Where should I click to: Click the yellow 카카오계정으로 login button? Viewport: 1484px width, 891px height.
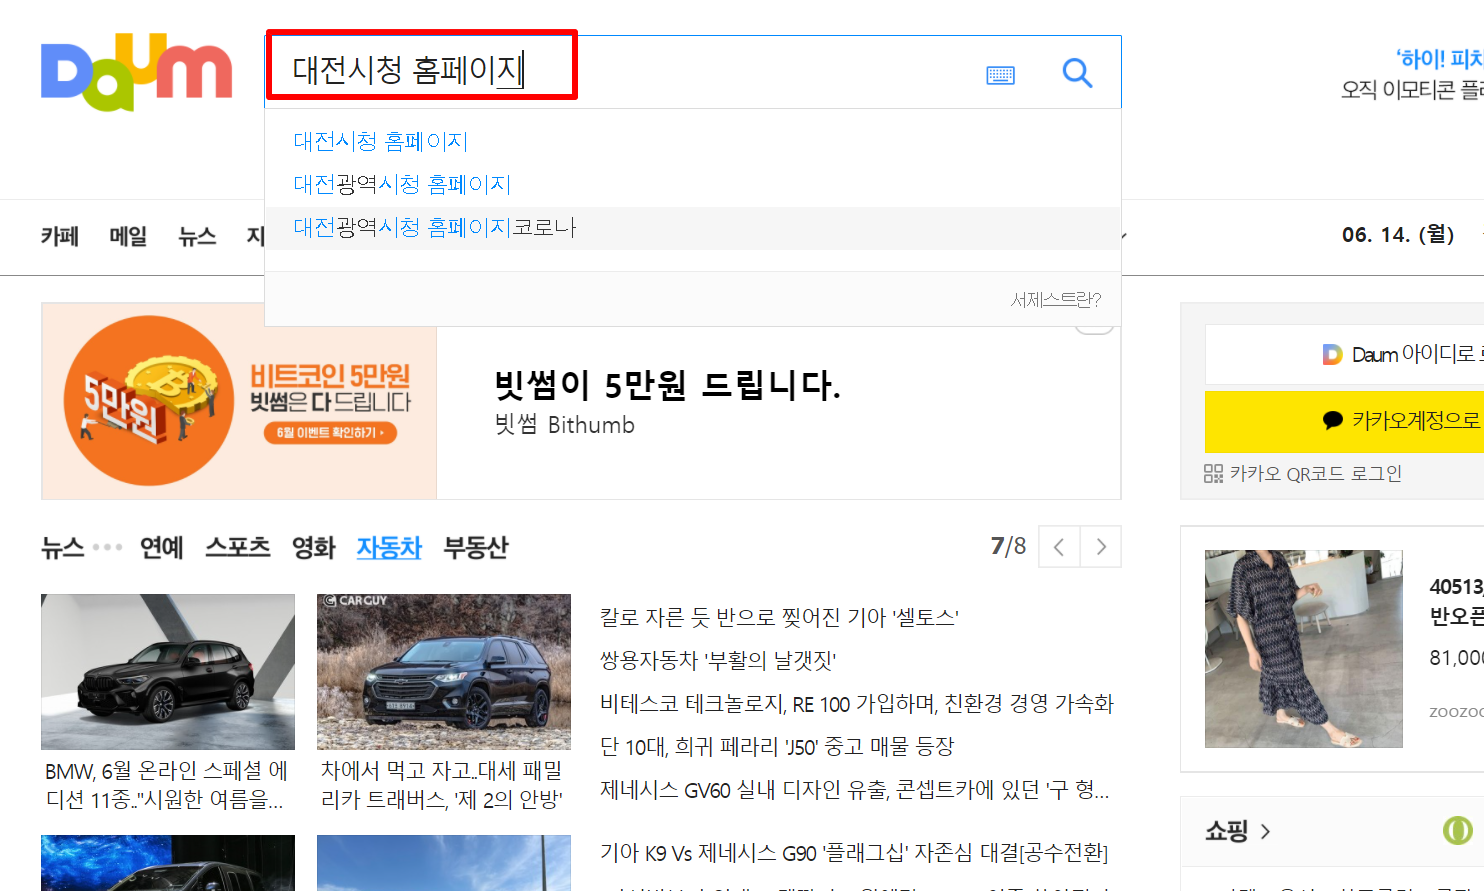[x=1344, y=421]
